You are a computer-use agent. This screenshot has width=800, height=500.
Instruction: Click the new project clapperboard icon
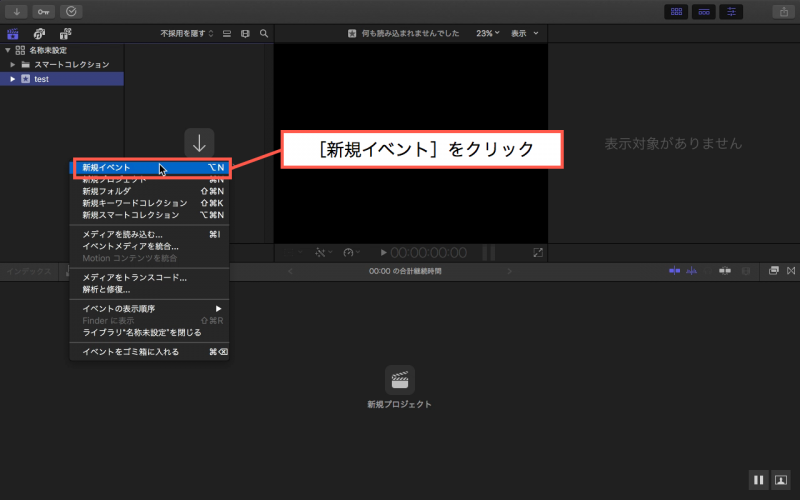(399, 380)
